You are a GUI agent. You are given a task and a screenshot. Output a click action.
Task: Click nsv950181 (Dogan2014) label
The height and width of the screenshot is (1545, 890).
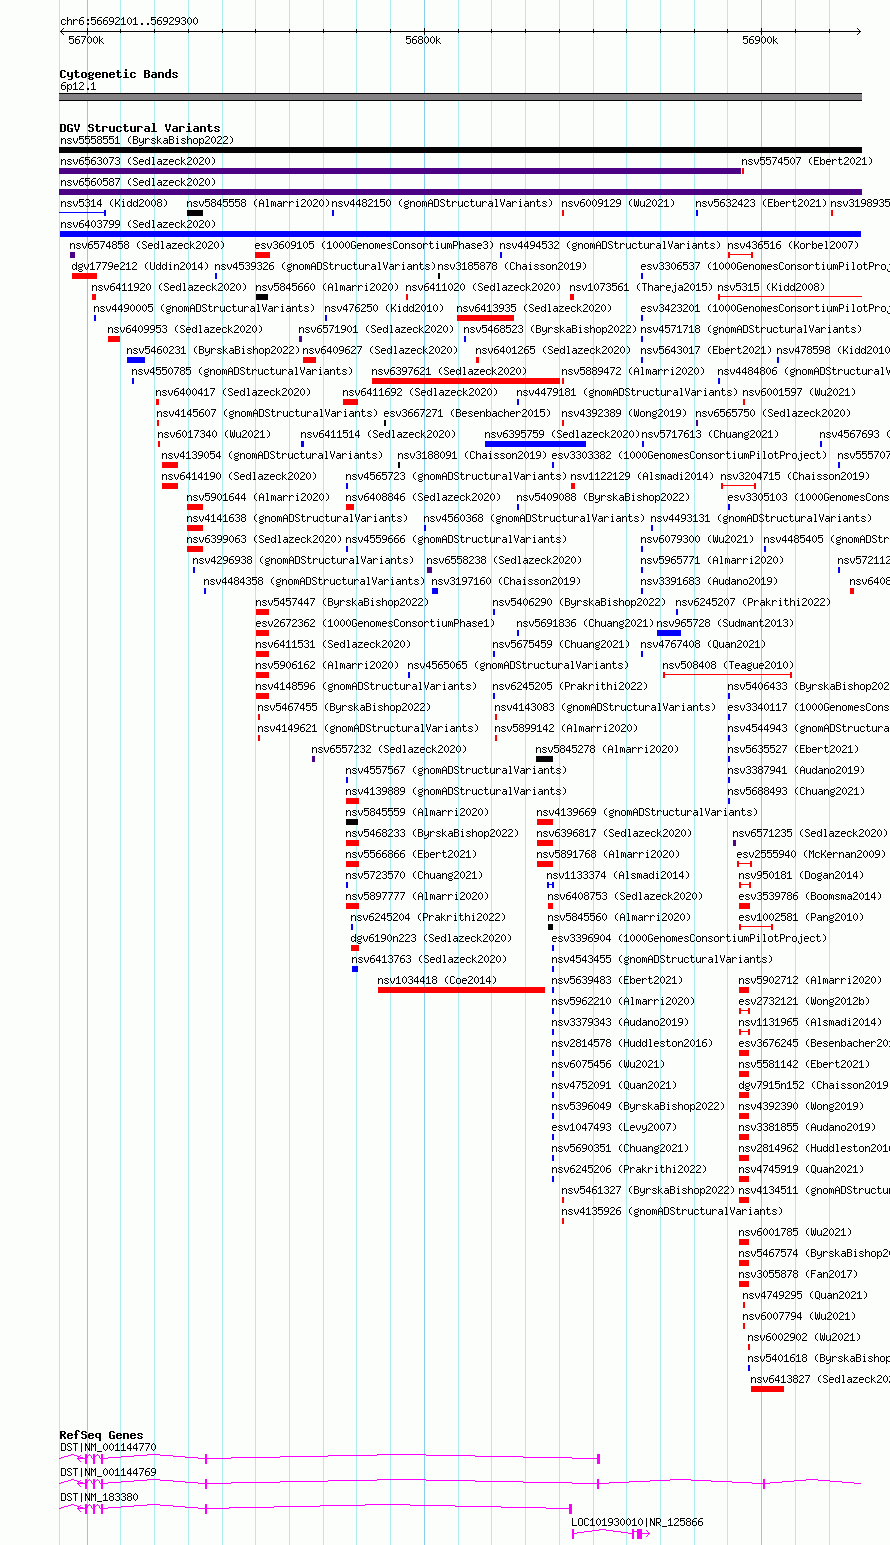click(801, 875)
